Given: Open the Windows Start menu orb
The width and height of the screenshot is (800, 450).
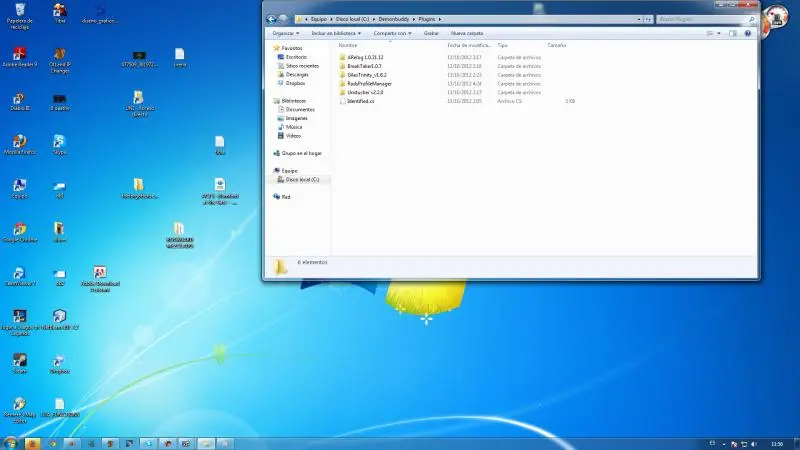Looking at the screenshot, I should pos(11,442).
